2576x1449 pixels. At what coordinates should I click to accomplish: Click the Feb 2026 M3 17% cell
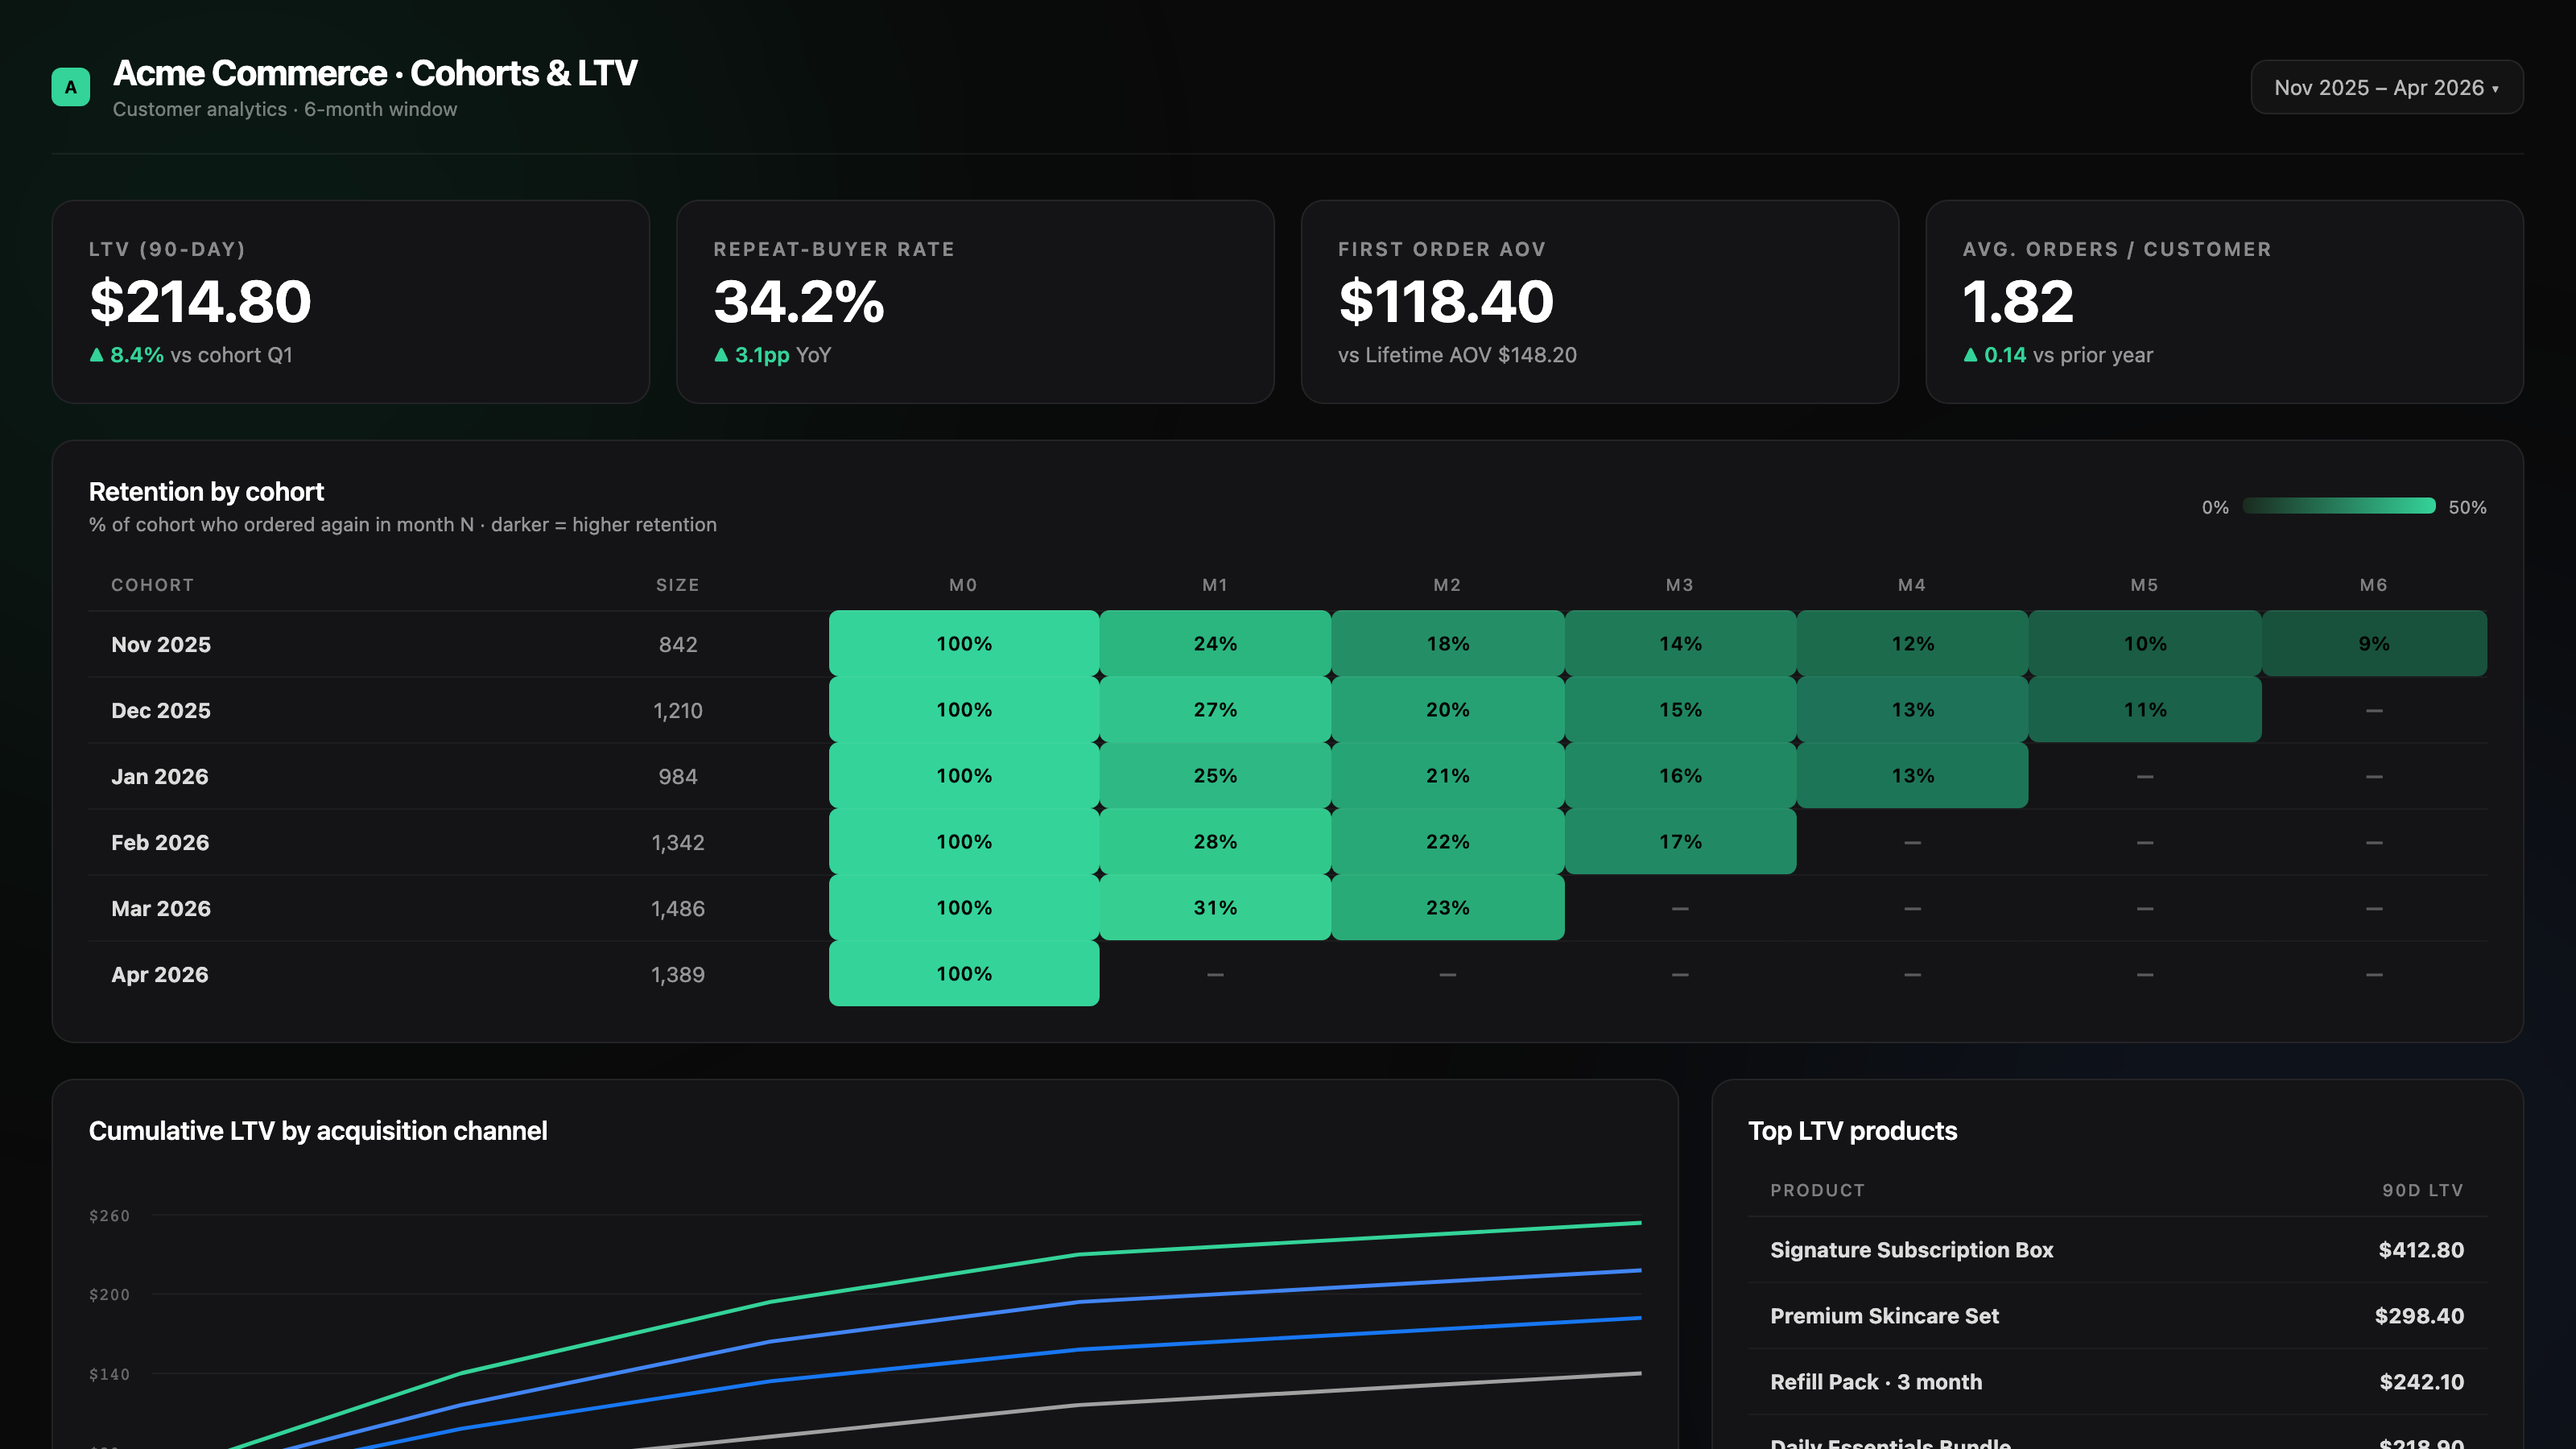tap(1680, 841)
